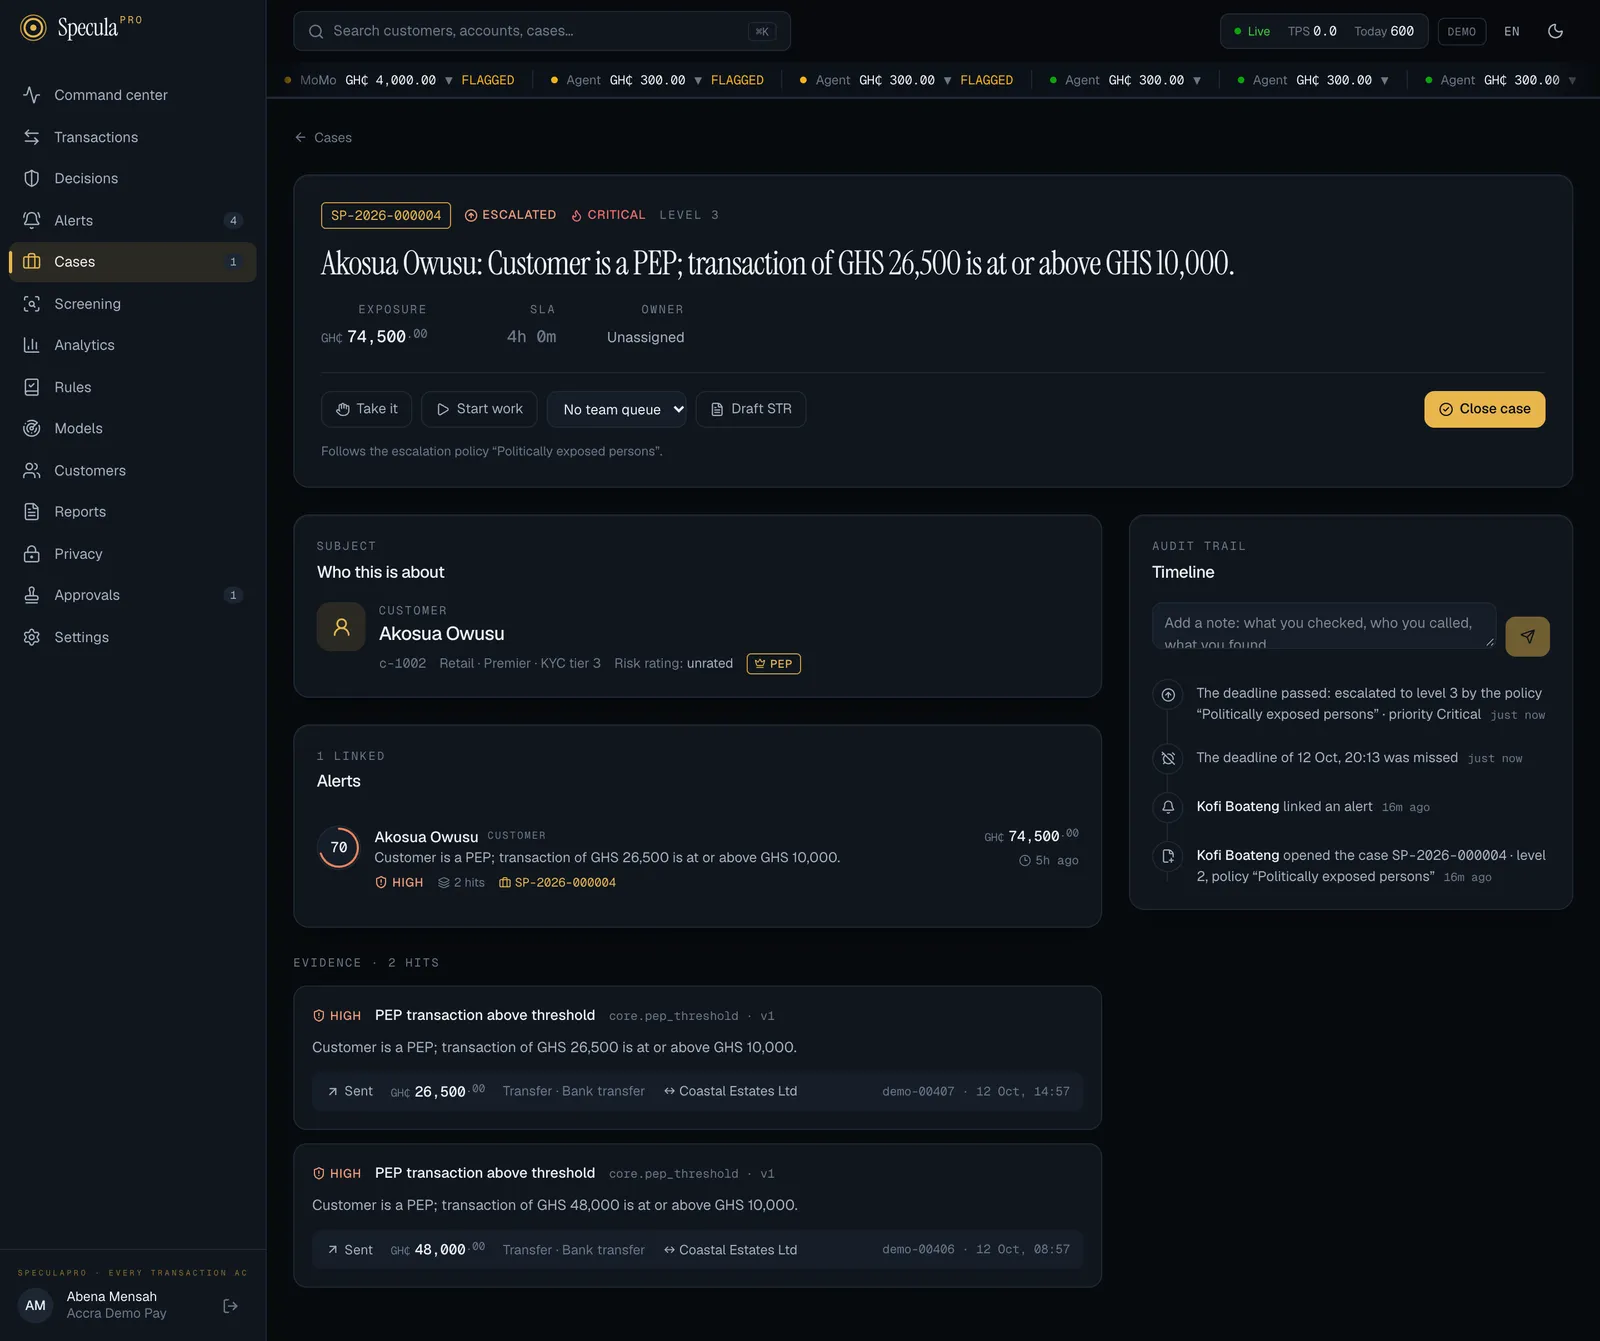
Task: Click Kofi Boateng linked alert bell icon
Action: (x=1168, y=807)
